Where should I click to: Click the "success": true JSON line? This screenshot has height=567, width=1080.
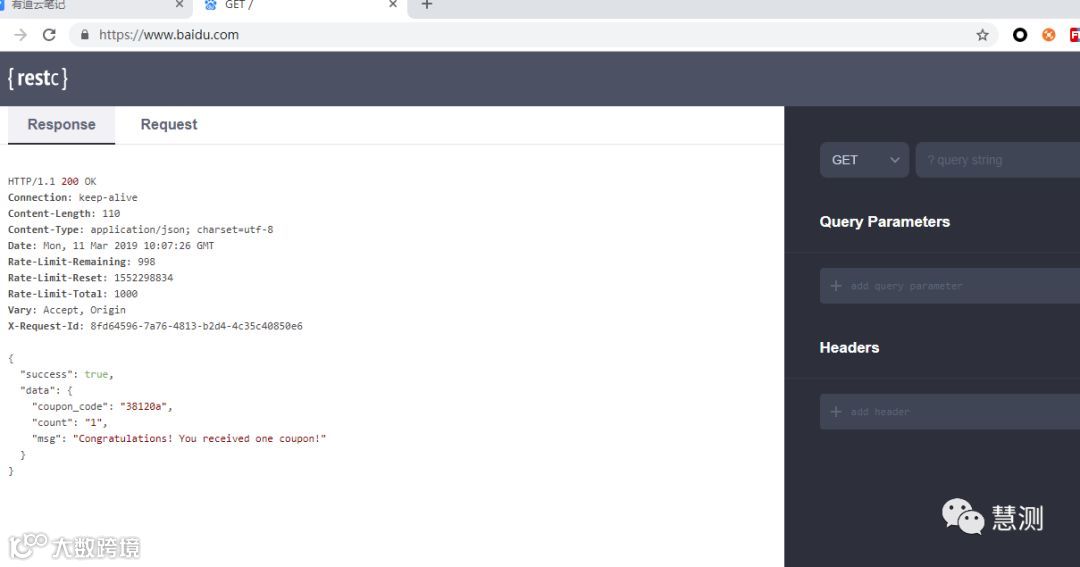point(67,374)
